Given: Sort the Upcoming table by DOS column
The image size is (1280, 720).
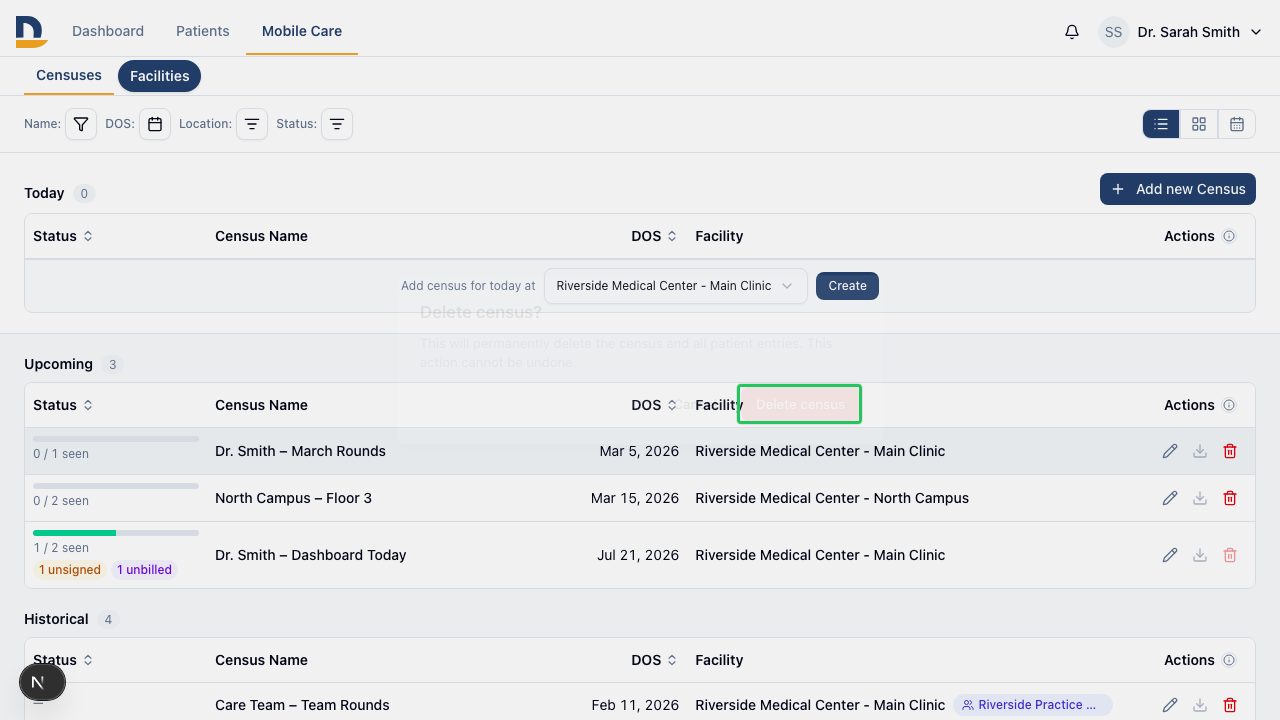Looking at the screenshot, I should click(654, 405).
